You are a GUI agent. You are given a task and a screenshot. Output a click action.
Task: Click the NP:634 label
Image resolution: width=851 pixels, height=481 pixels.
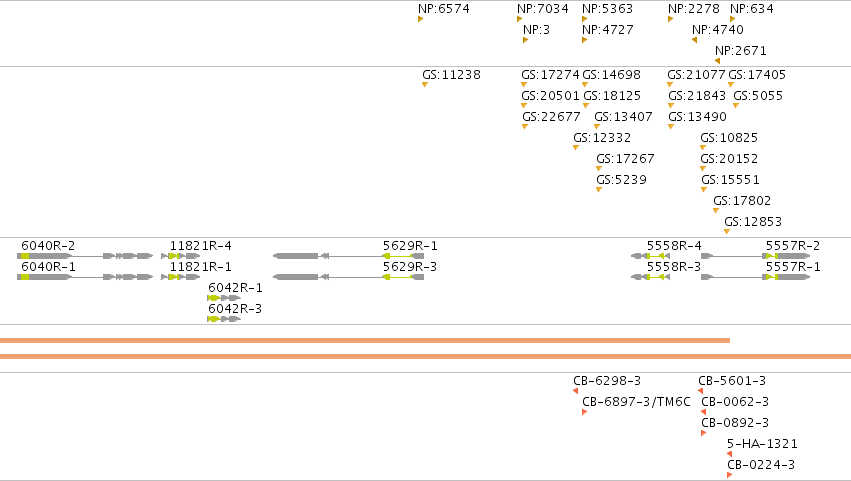[x=752, y=9]
